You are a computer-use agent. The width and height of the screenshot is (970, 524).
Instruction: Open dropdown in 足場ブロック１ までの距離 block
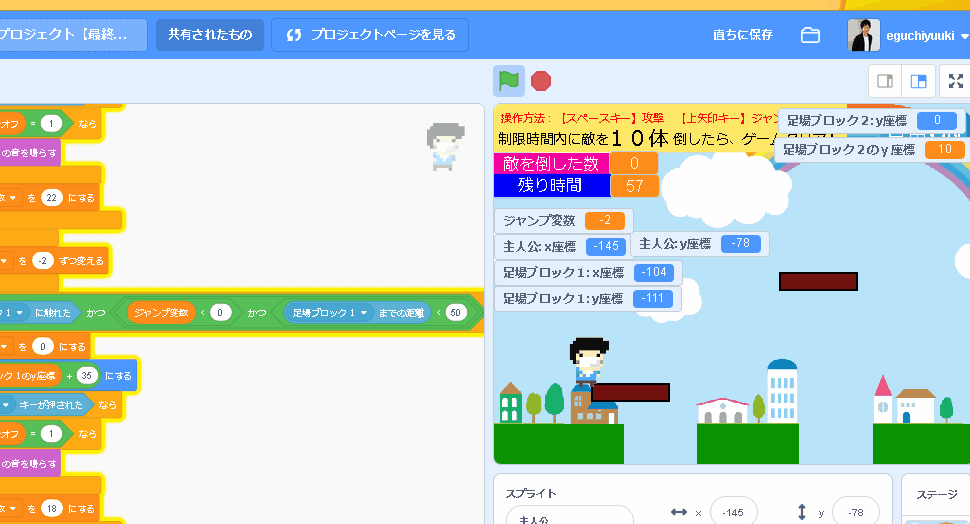365,313
